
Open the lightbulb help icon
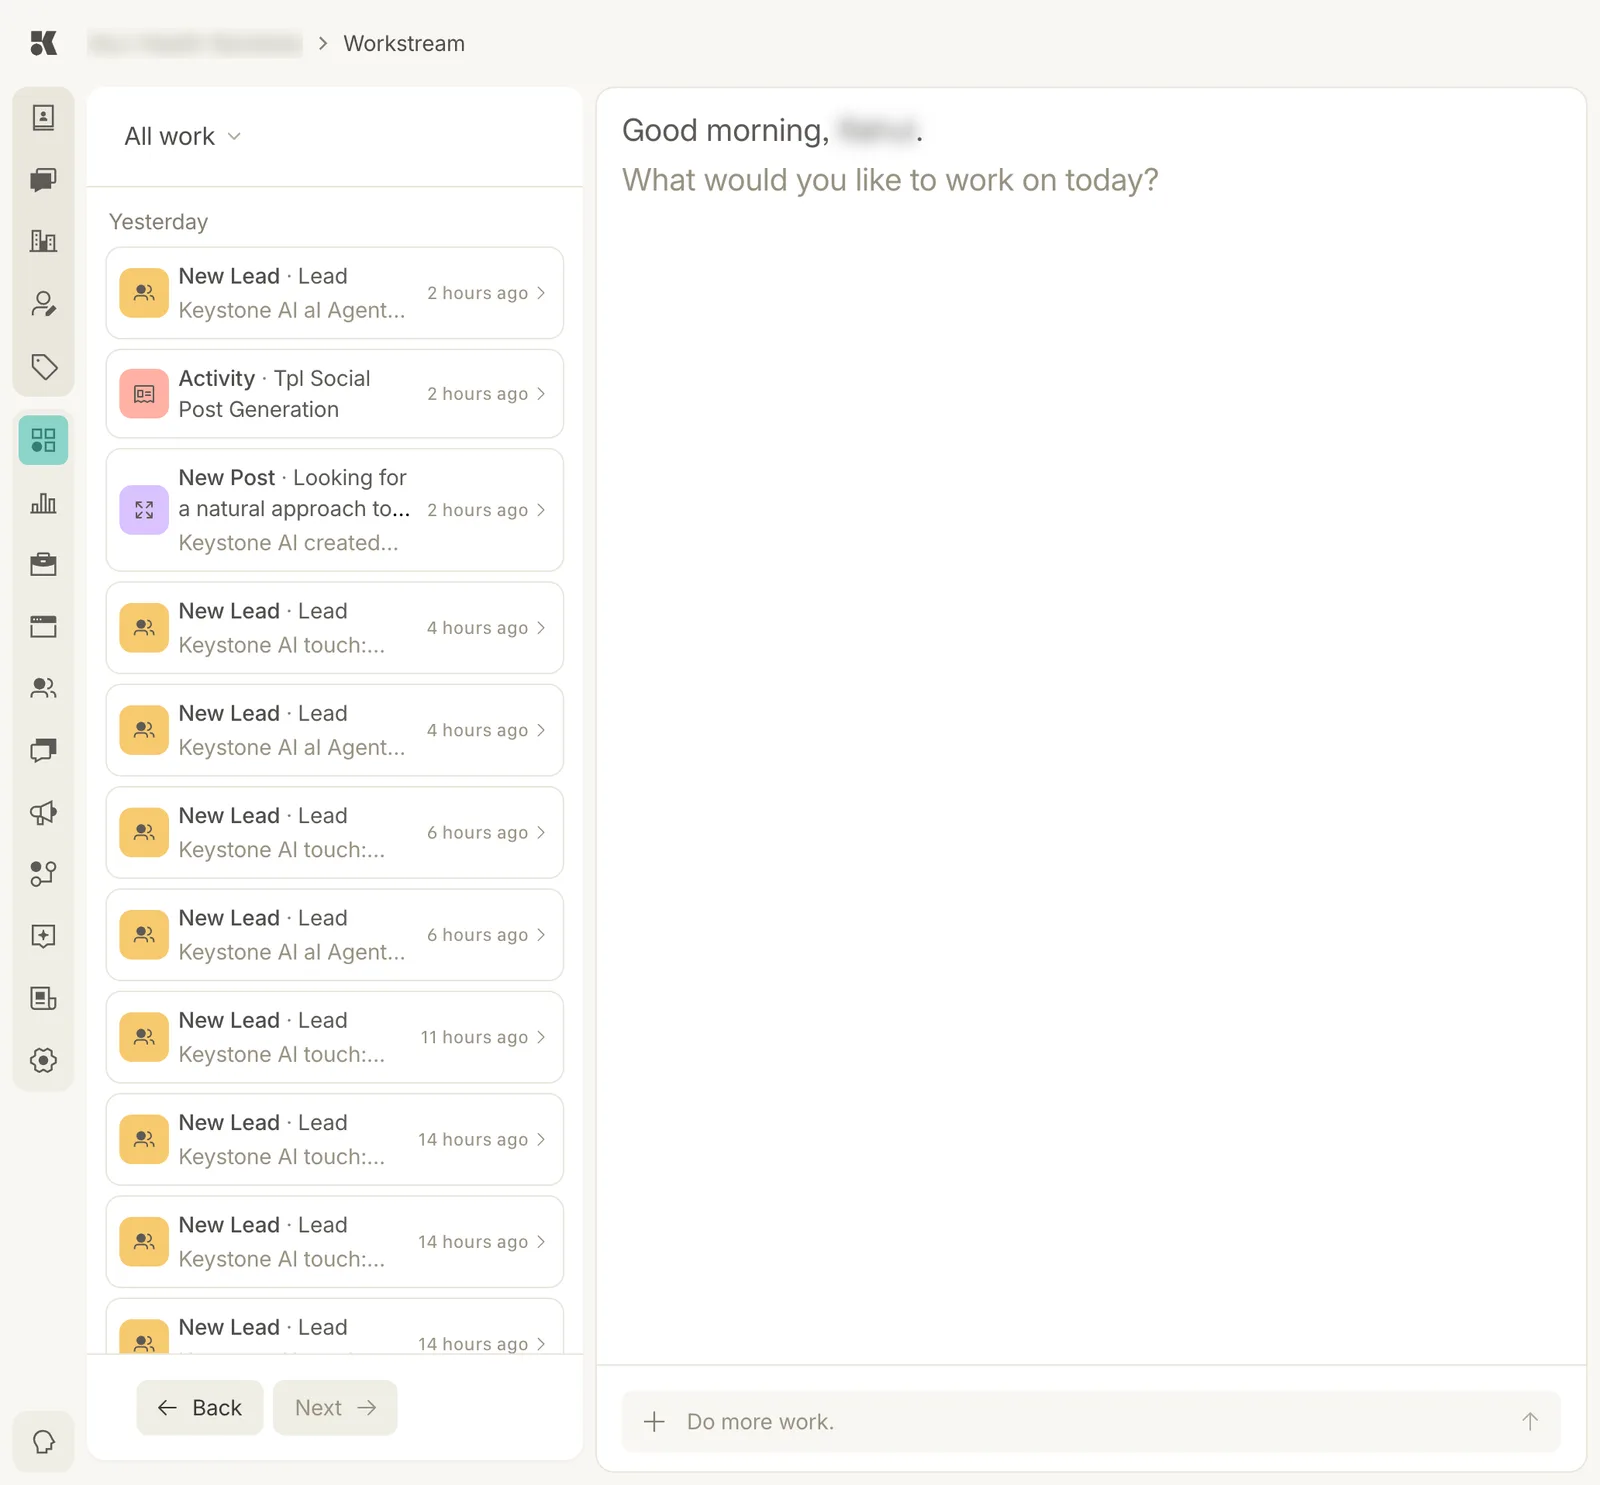[x=43, y=1442]
